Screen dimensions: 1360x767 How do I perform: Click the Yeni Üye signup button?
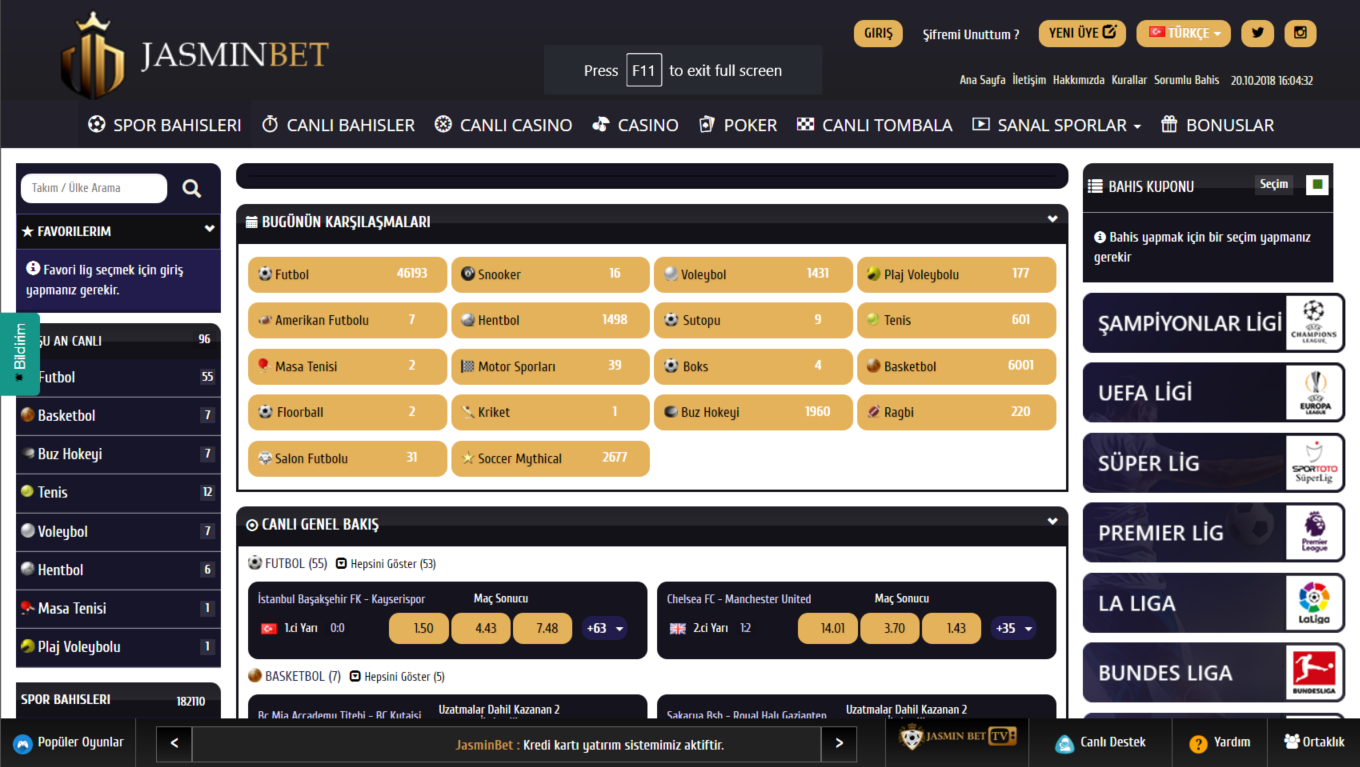[x=1082, y=33]
